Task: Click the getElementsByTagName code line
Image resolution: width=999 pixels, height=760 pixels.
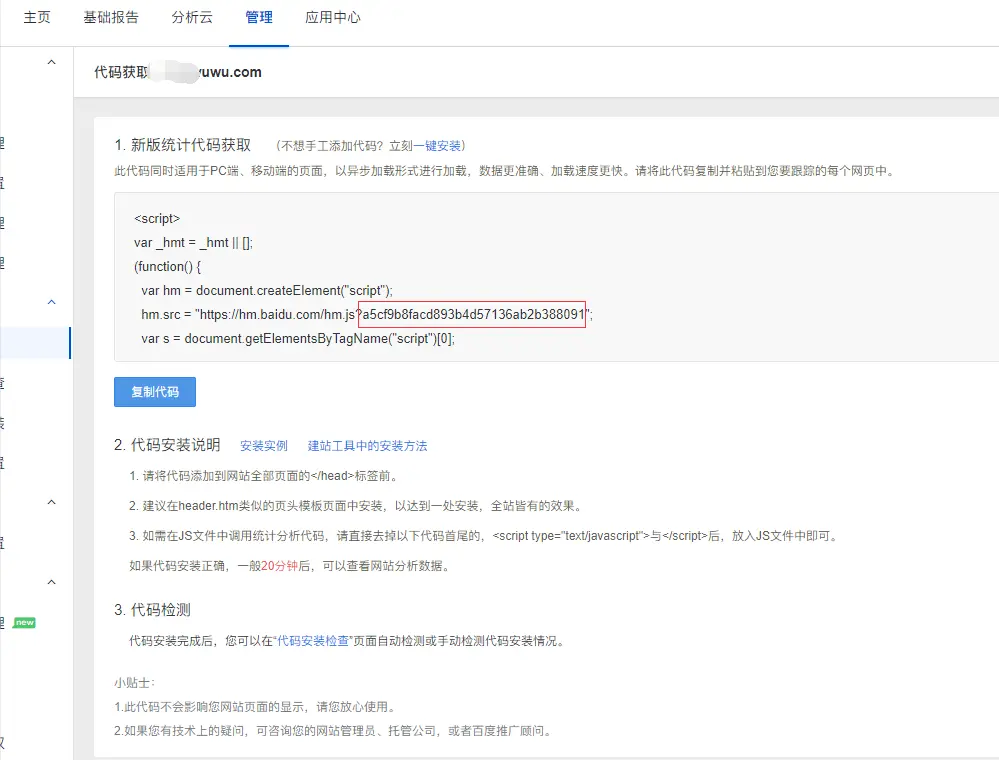Action: coord(298,338)
